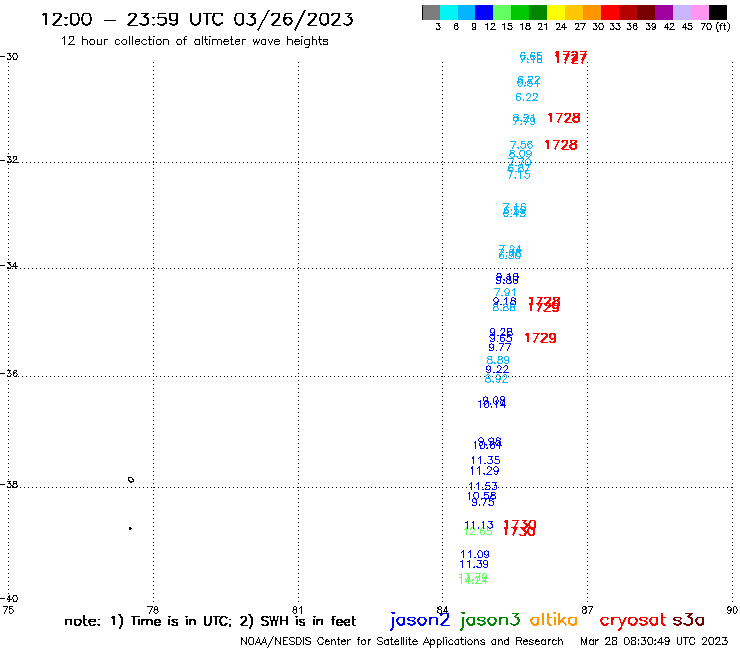
Task: Click the wave height value '7.15'
Action: click(519, 176)
